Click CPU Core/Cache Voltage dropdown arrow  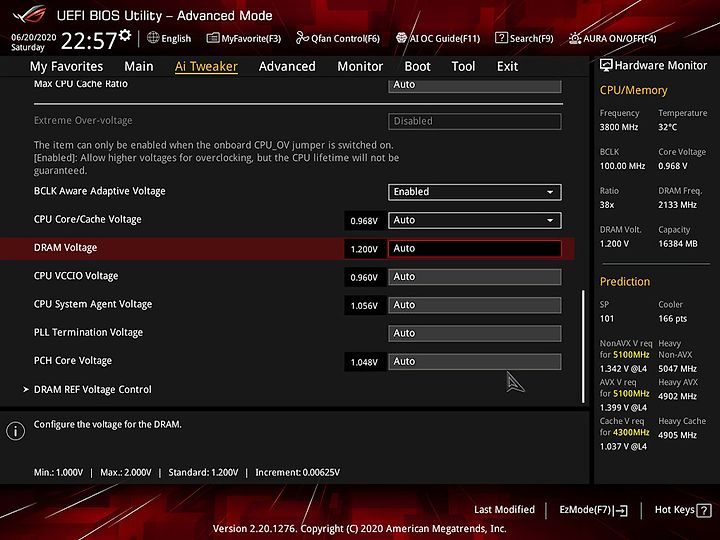point(550,220)
